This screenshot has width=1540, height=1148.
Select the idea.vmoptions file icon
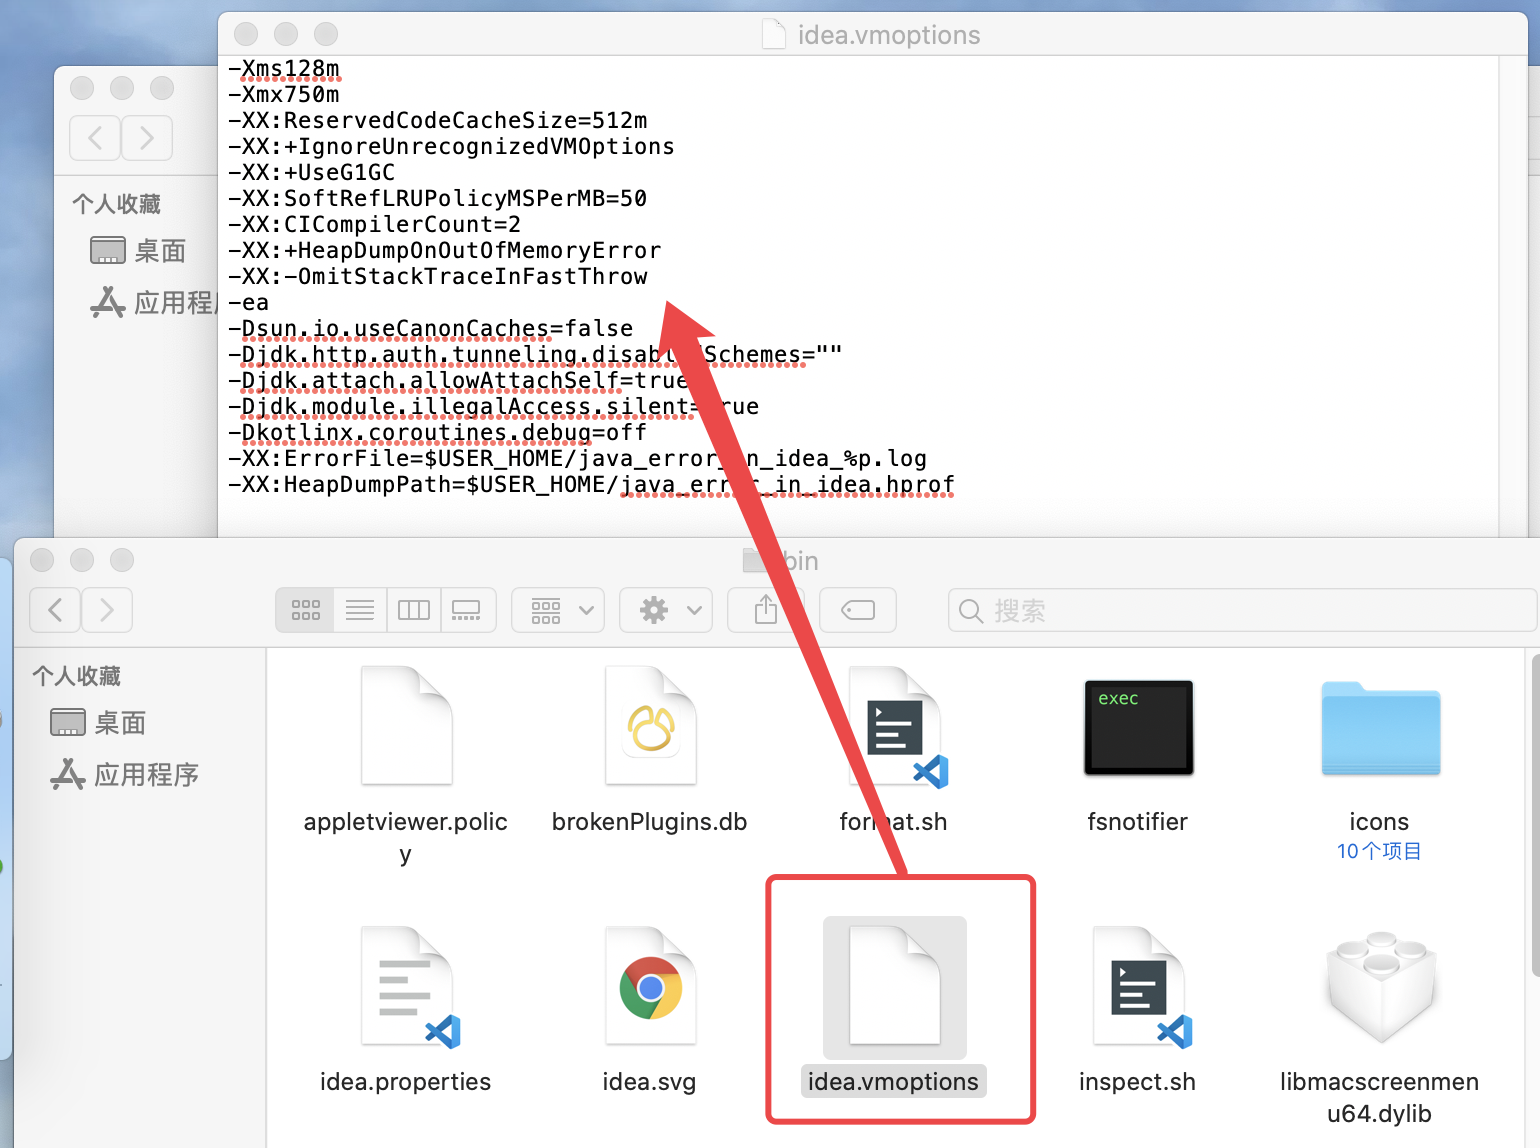pyautogui.click(x=895, y=986)
